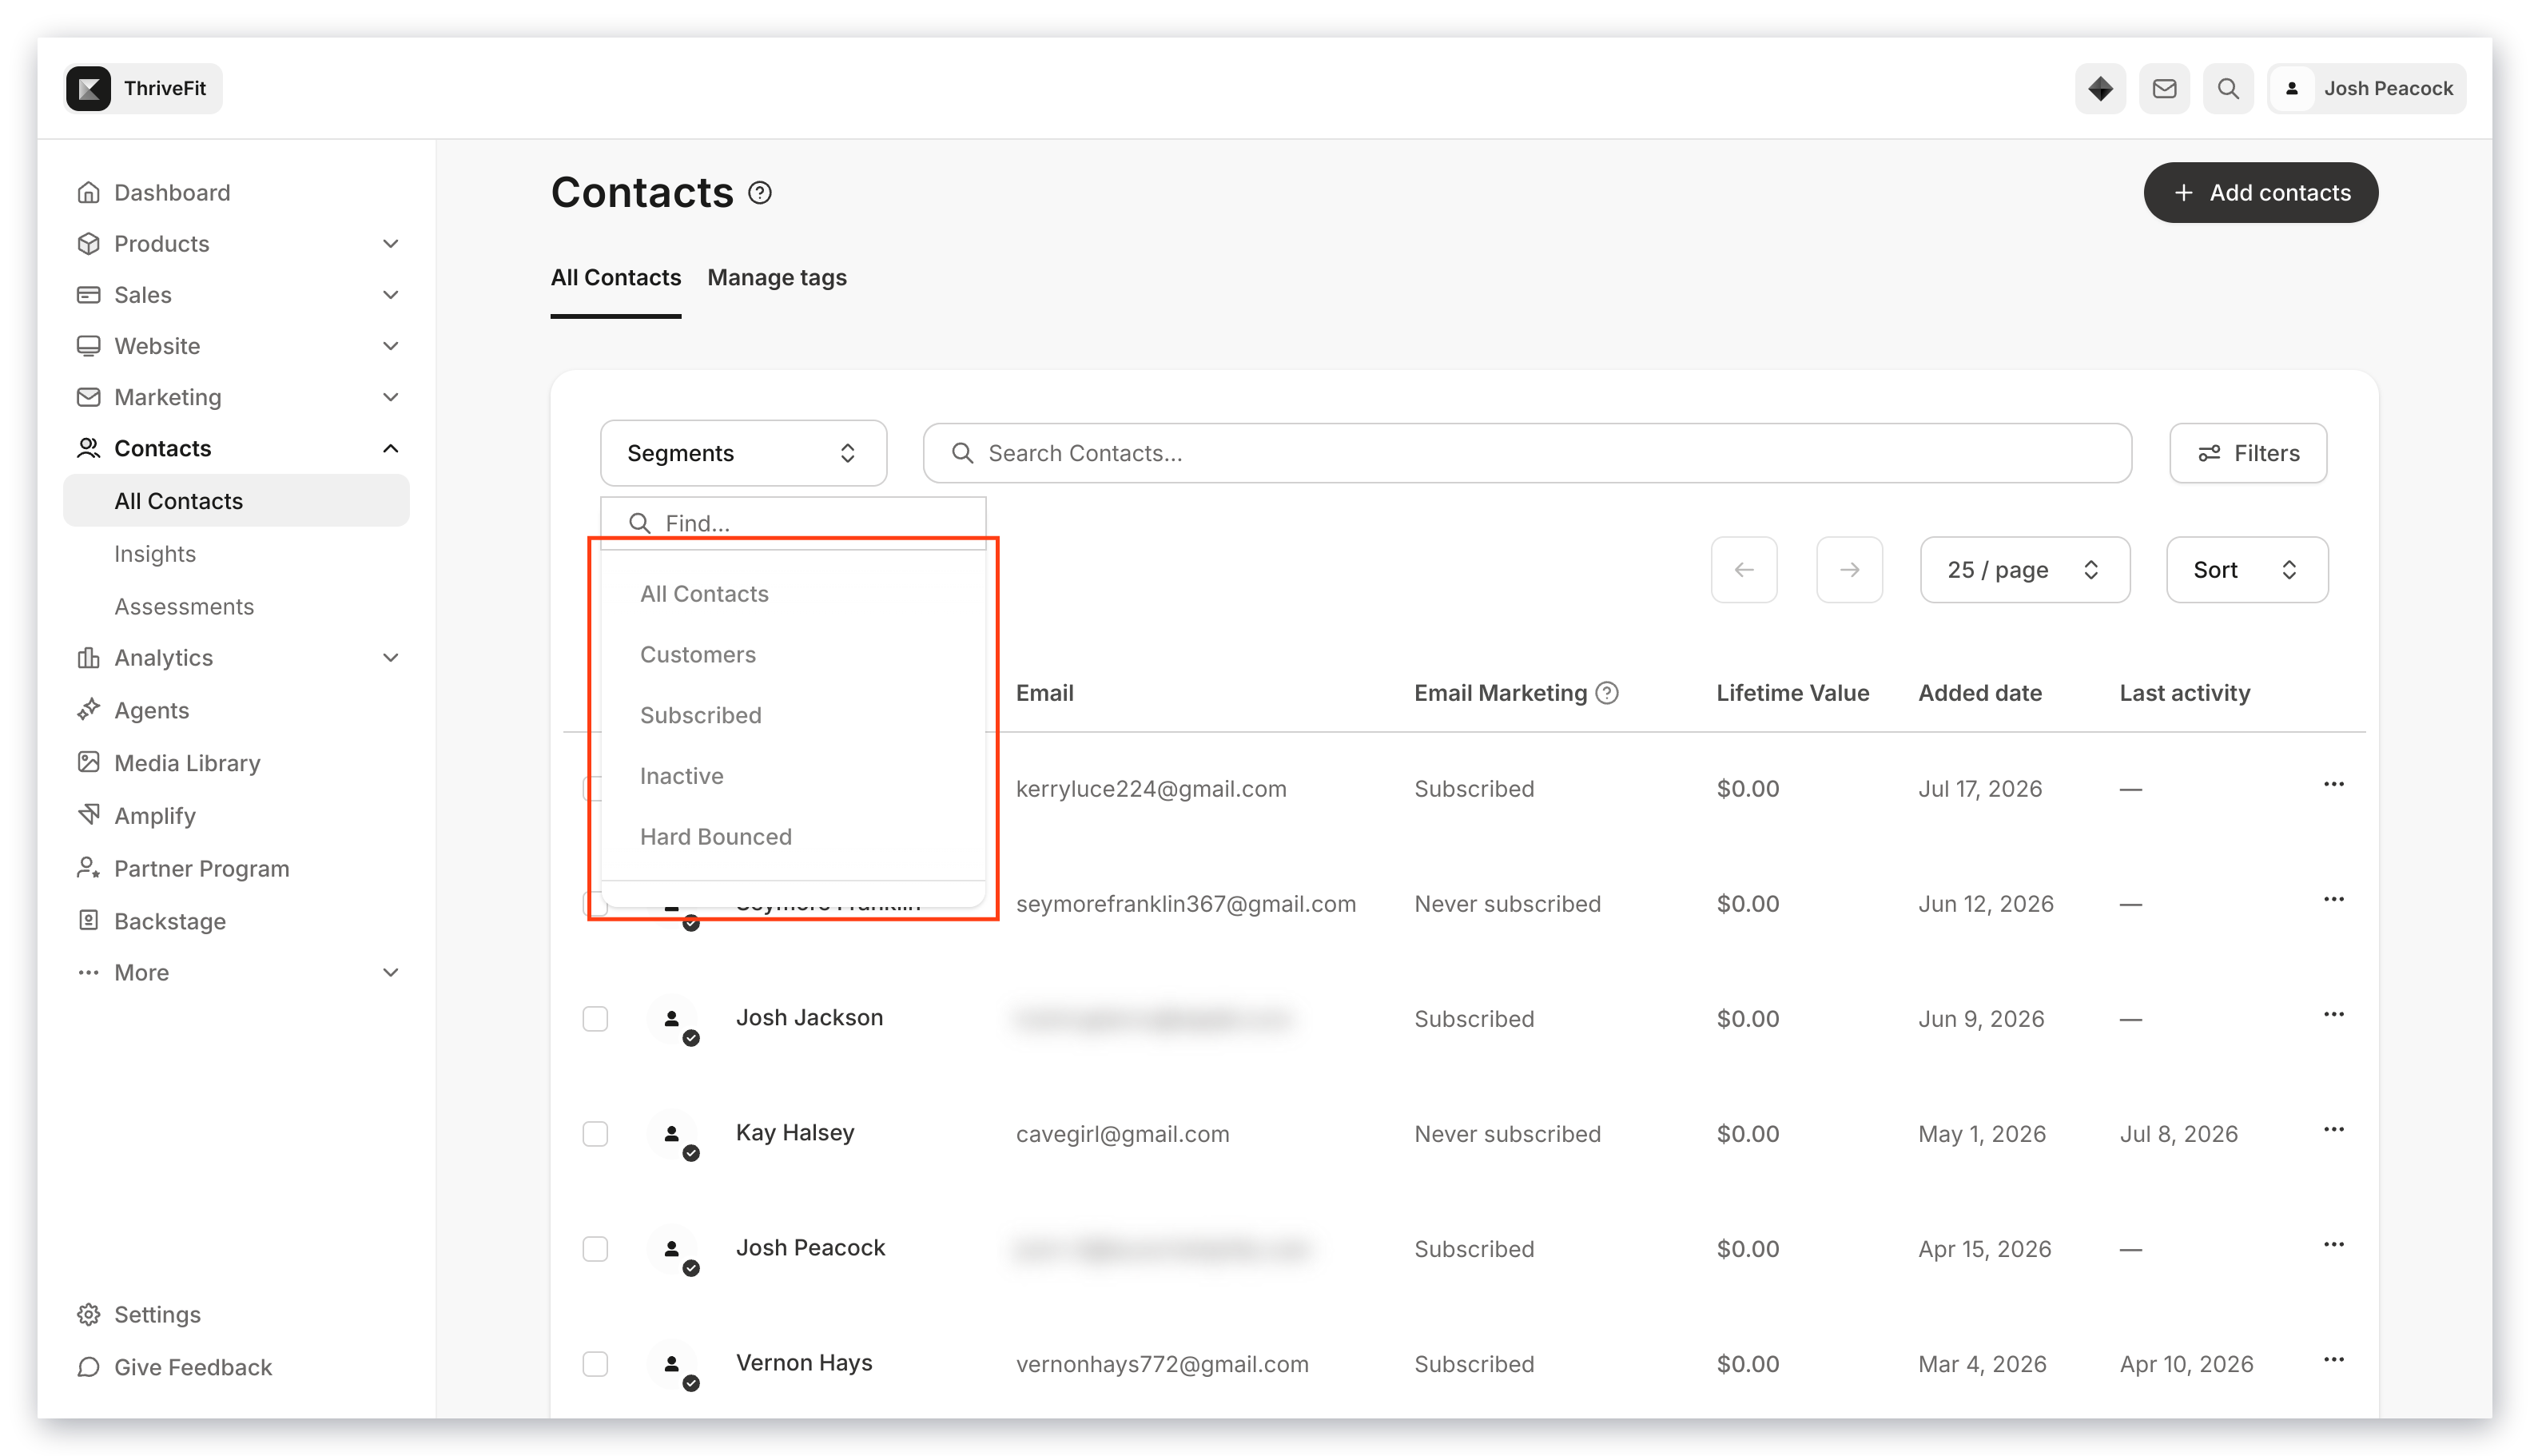Click Josh Jackson's avatar icon
The image size is (2530, 1456).
[673, 1020]
